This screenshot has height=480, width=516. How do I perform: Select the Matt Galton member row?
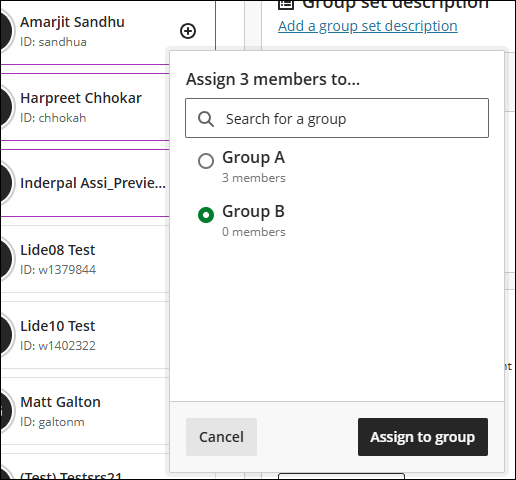tap(85, 411)
